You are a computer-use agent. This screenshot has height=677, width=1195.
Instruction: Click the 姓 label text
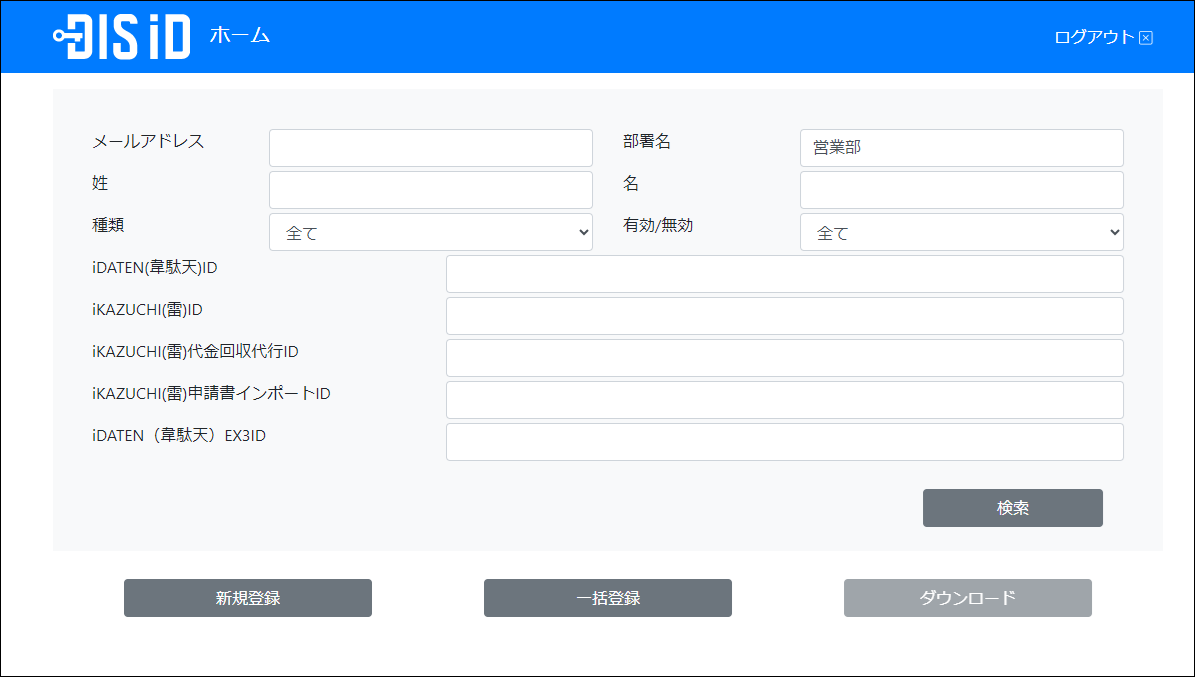coord(100,184)
